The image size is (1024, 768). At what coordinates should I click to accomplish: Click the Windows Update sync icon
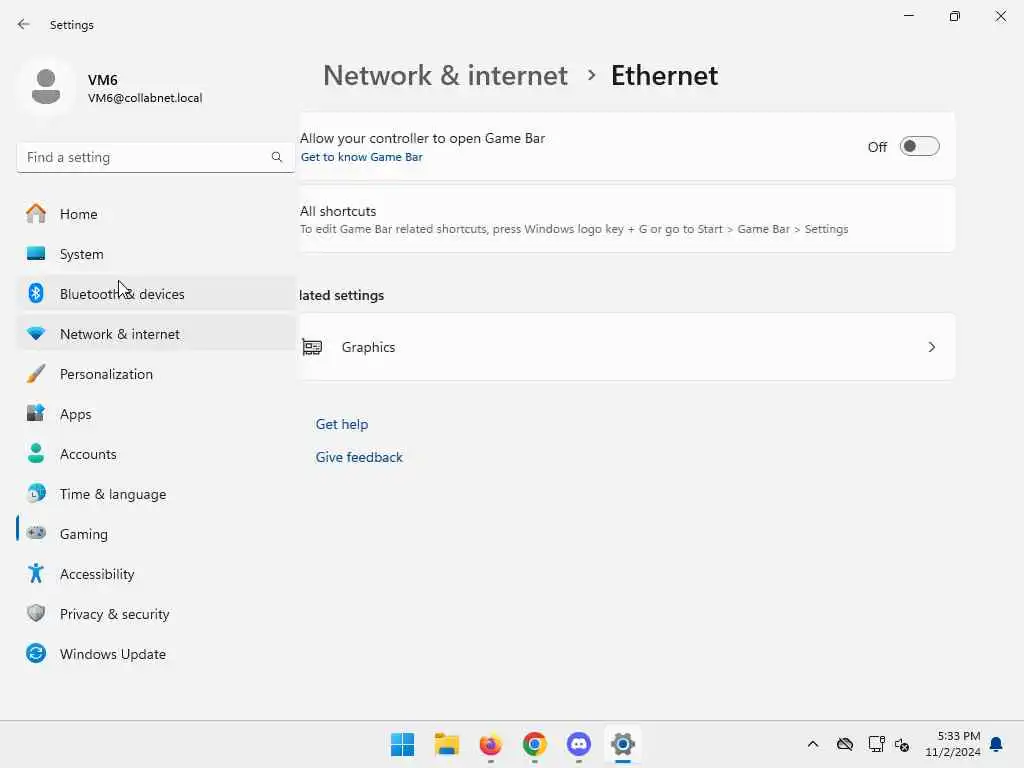36,654
